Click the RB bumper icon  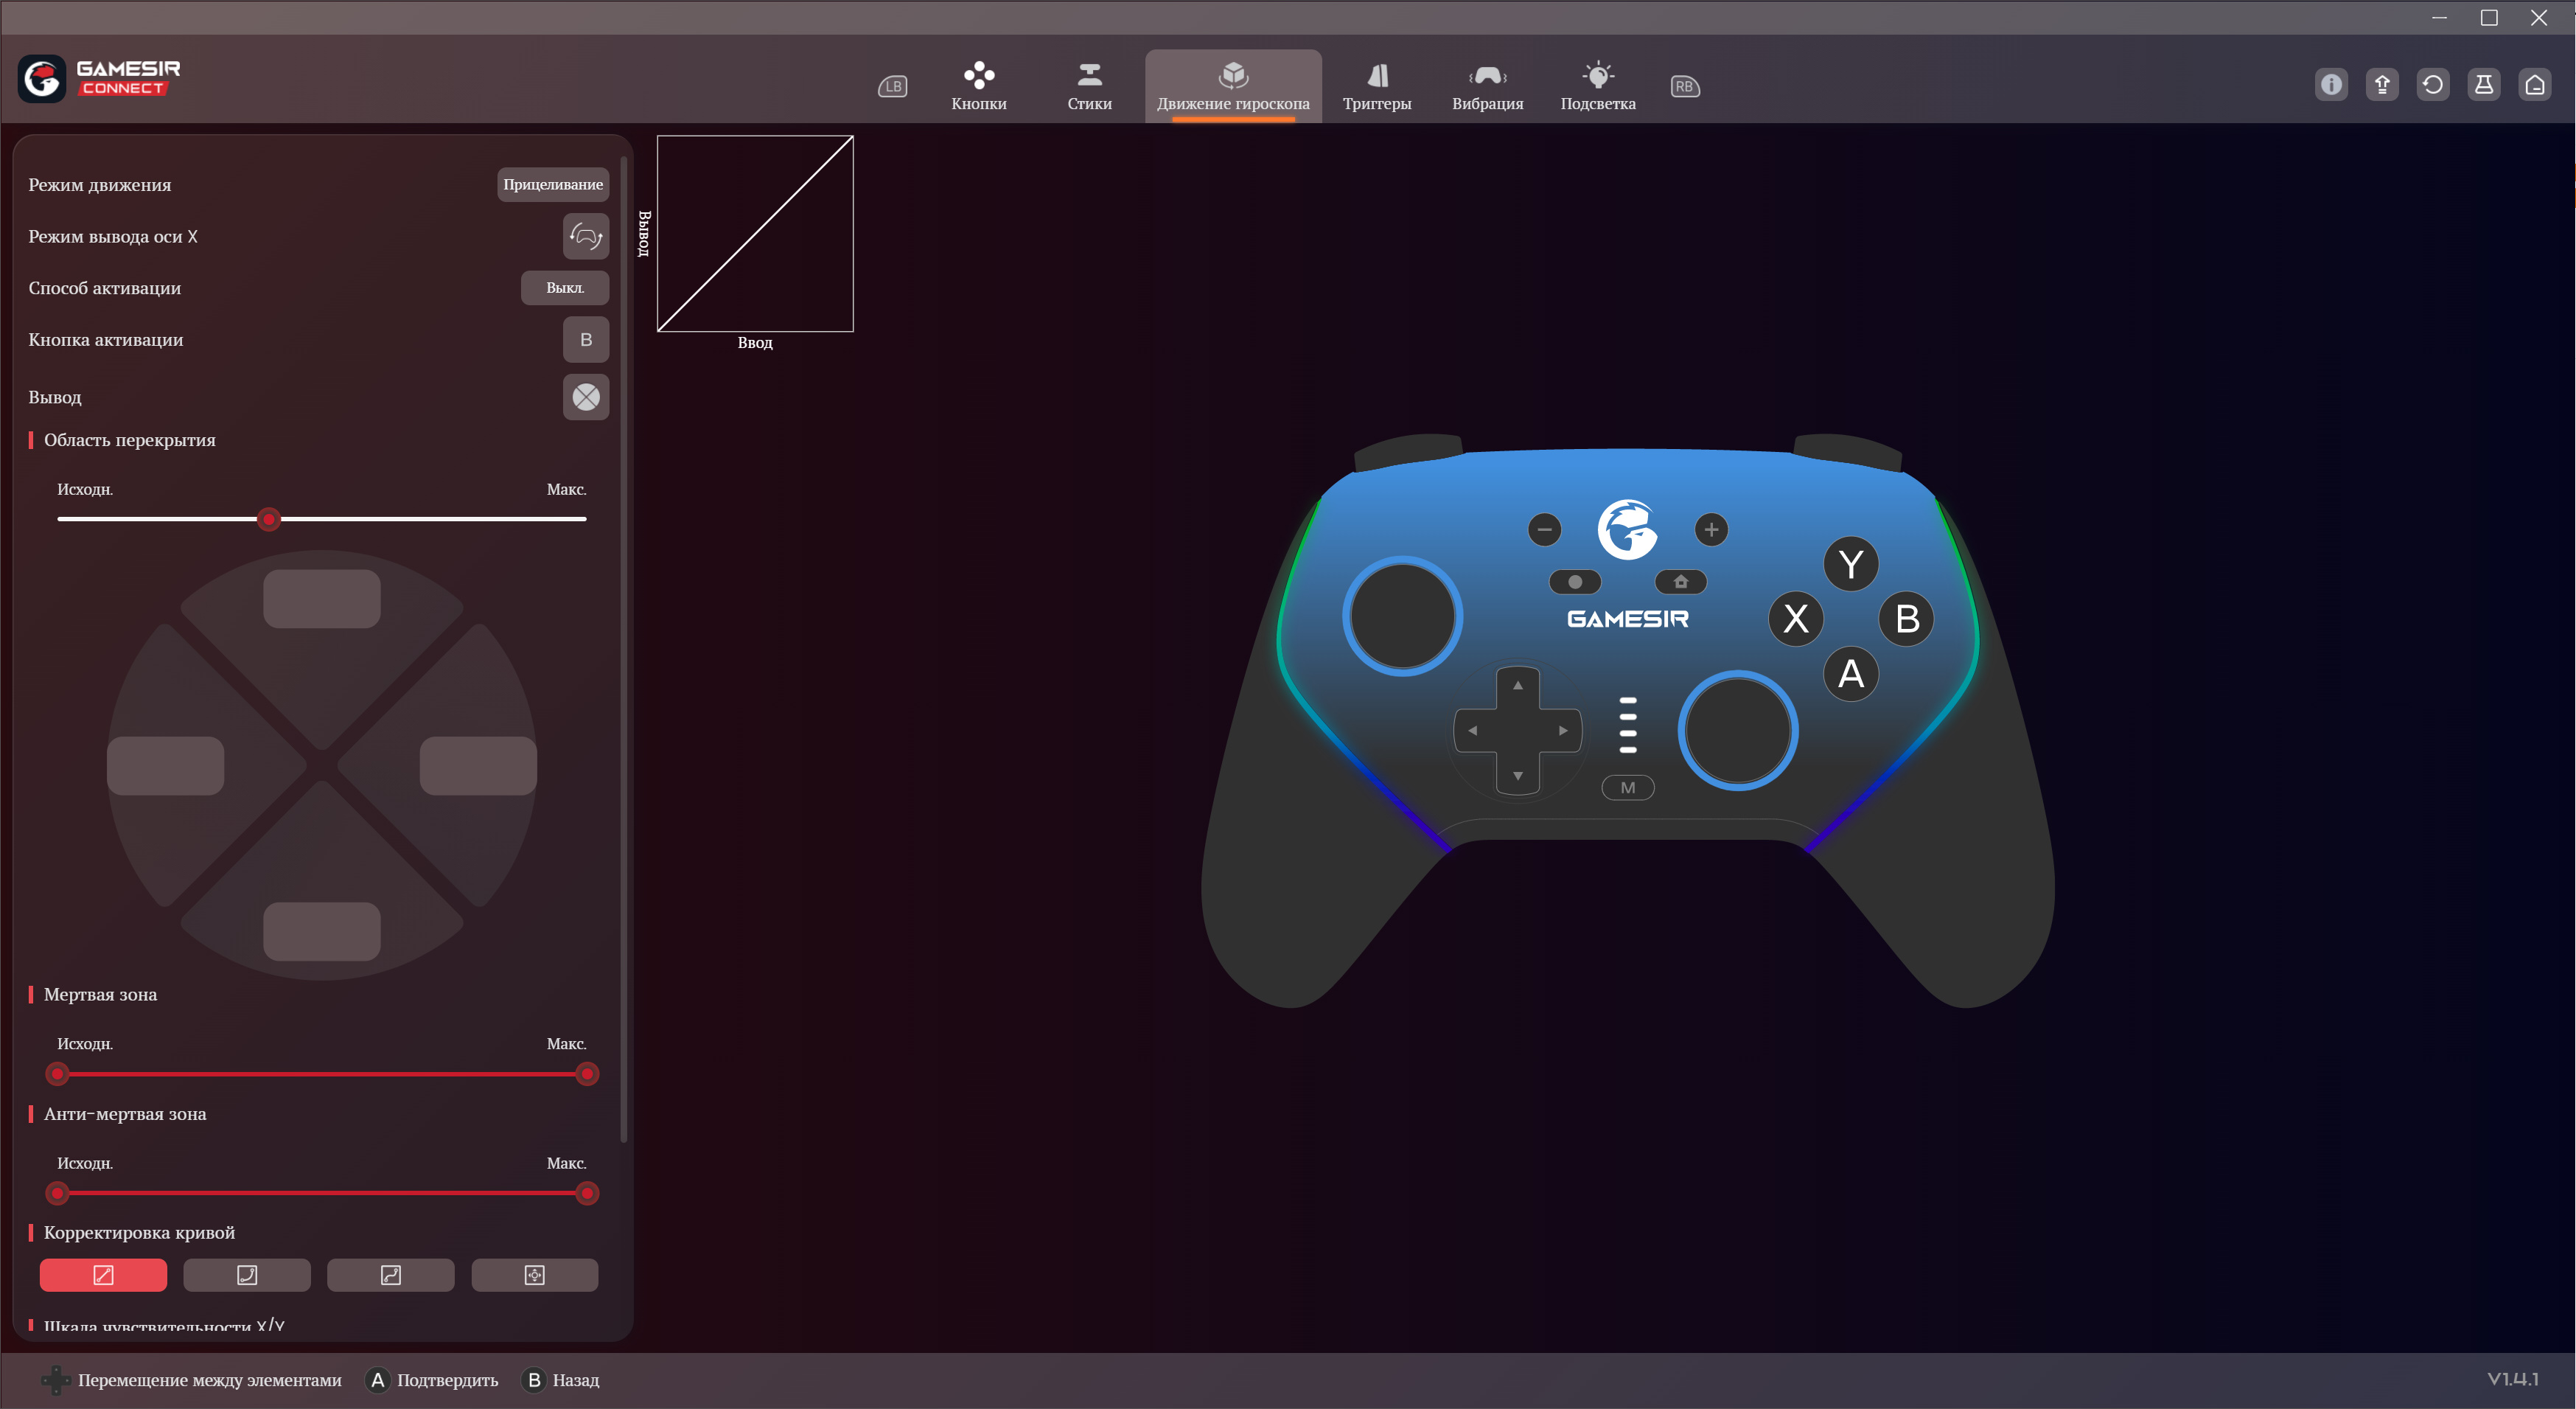tap(1684, 87)
